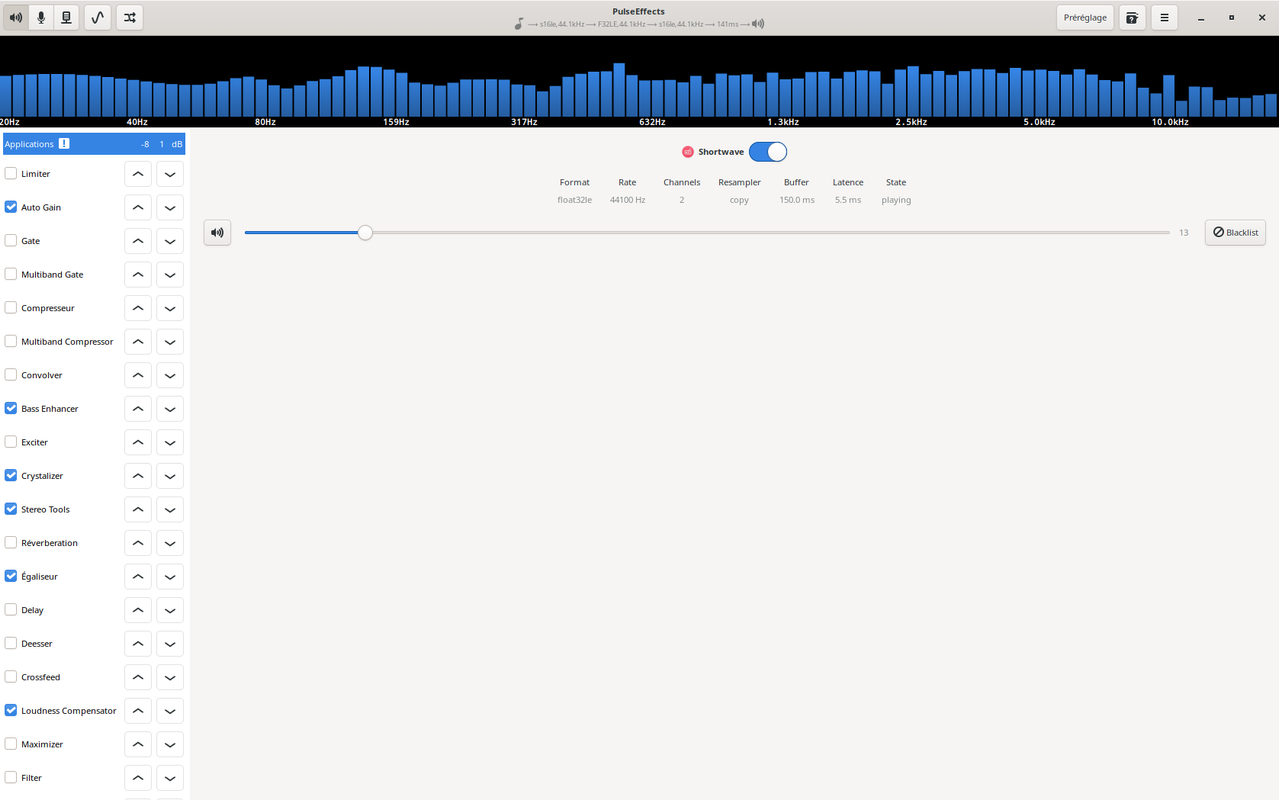This screenshot has height=800, width=1279.
Task: Move Filter plugin up
Action: [138, 778]
